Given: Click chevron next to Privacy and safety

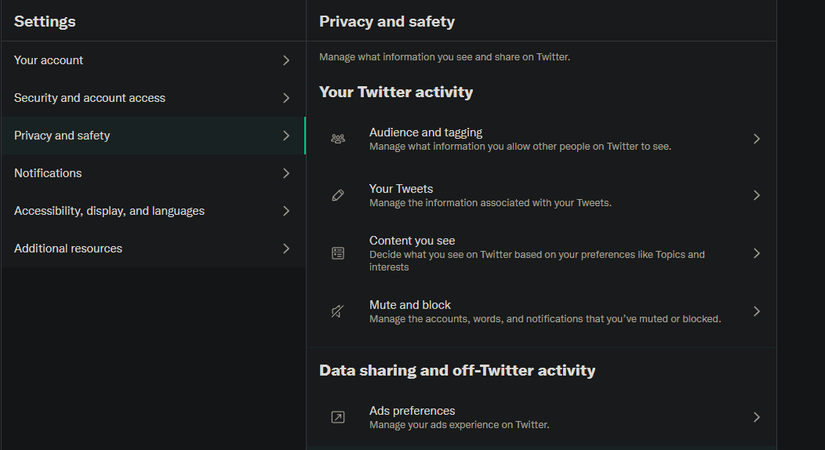Looking at the screenshot, I should pos(286,136).
